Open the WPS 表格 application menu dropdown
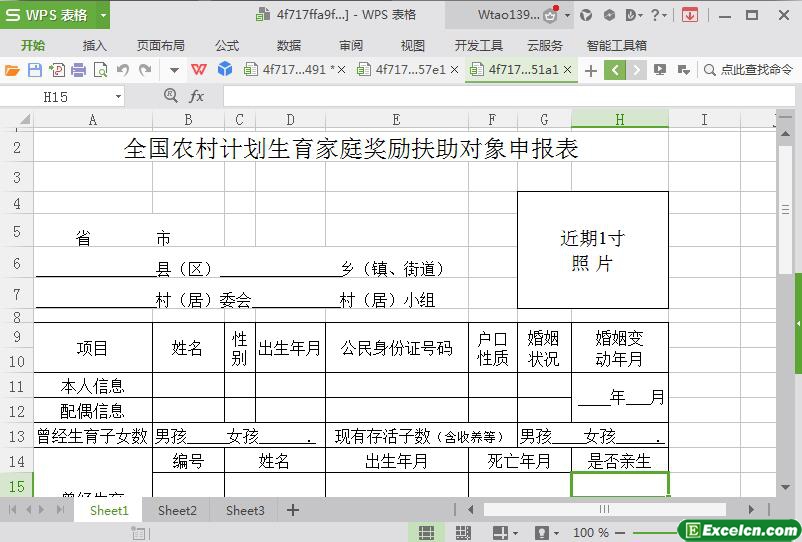802x542 pixels. tap(102, 15)
